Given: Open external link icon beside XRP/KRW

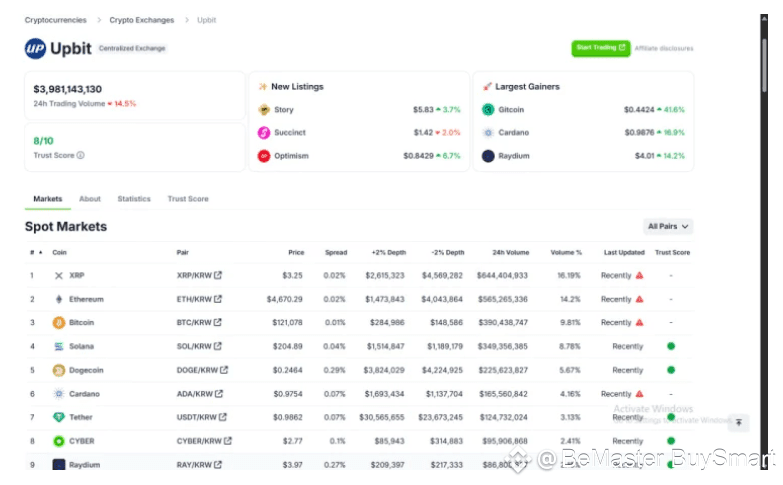Looking at the screenshot, I should click(x=218, y=275).
